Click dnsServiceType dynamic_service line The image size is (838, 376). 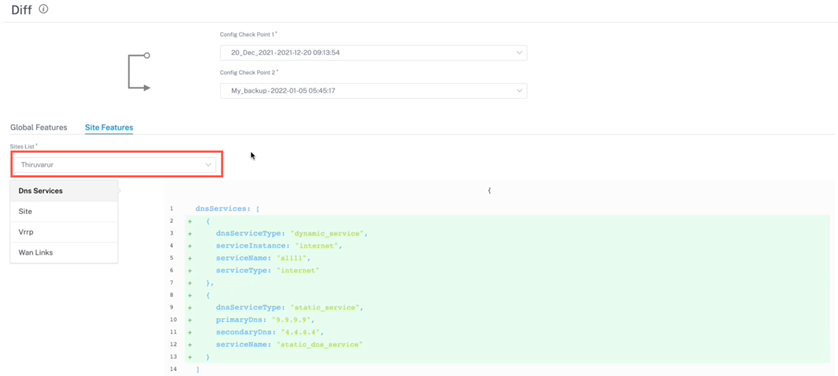click(292, 233)
